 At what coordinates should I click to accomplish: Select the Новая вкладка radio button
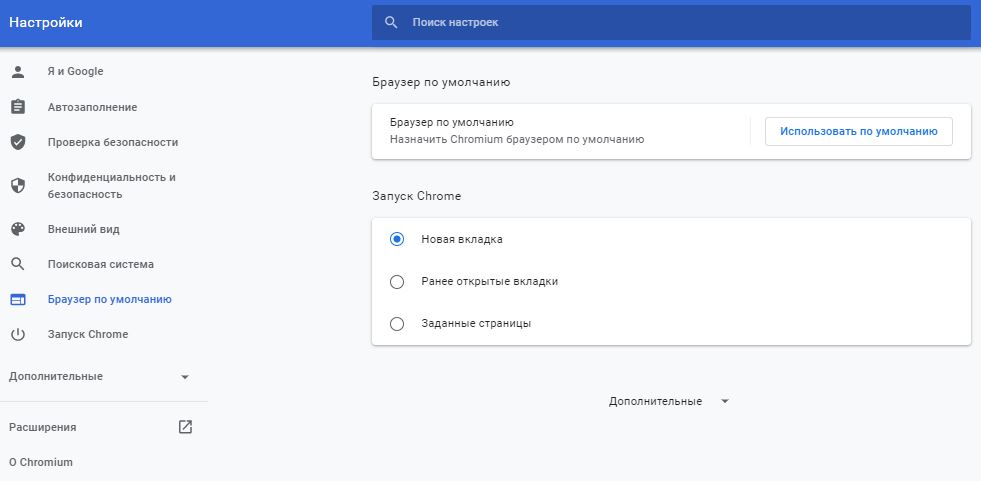click(397, 239)
